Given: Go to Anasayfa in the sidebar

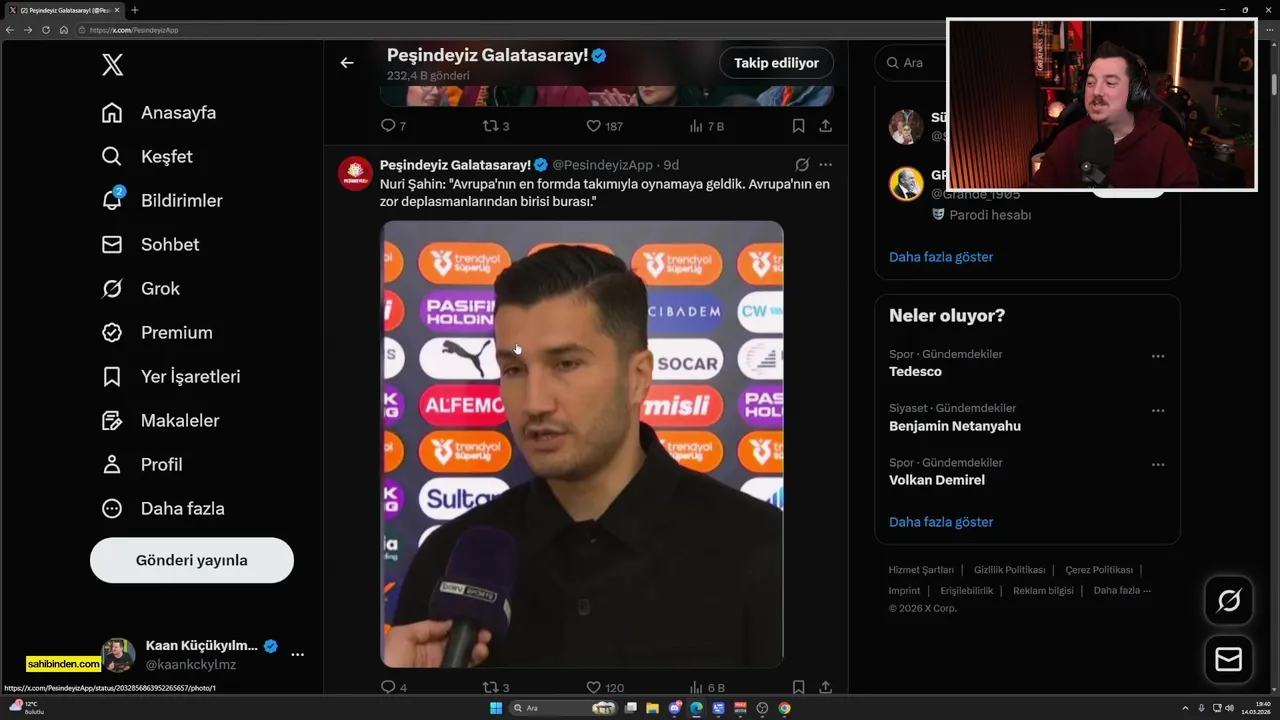Looking at the screenshot, I should pos(159,113).
